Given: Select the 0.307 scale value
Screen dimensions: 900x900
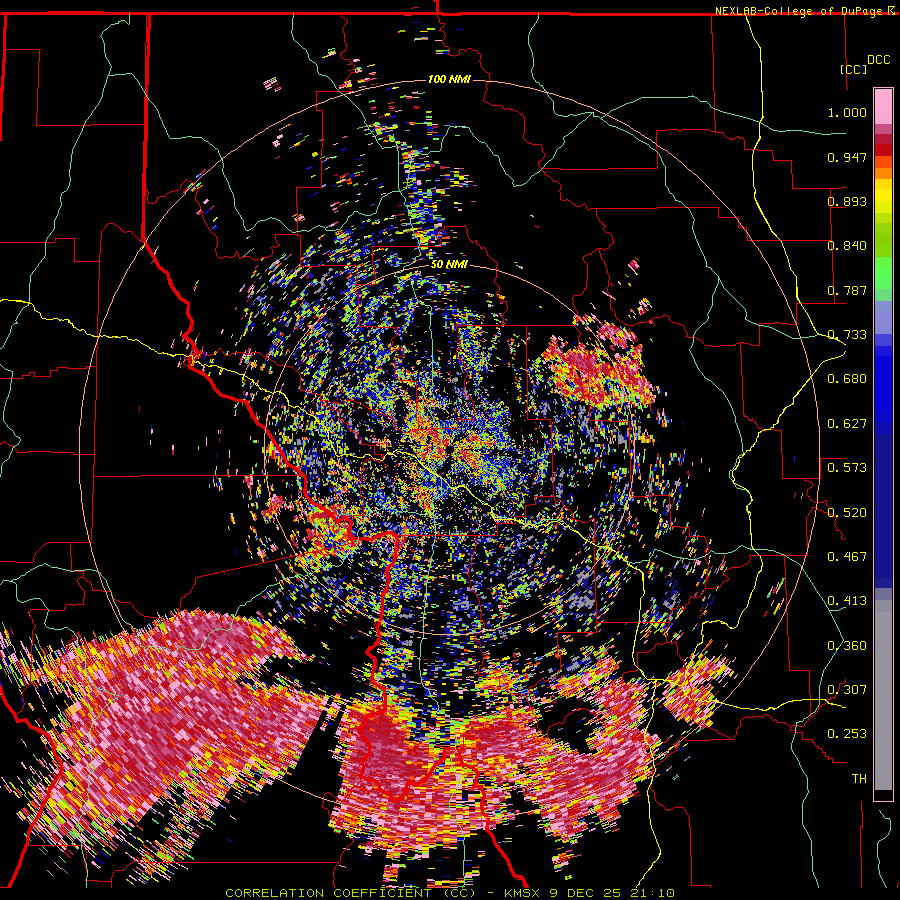Looking at the screenshot, I should tap(847, 690).
